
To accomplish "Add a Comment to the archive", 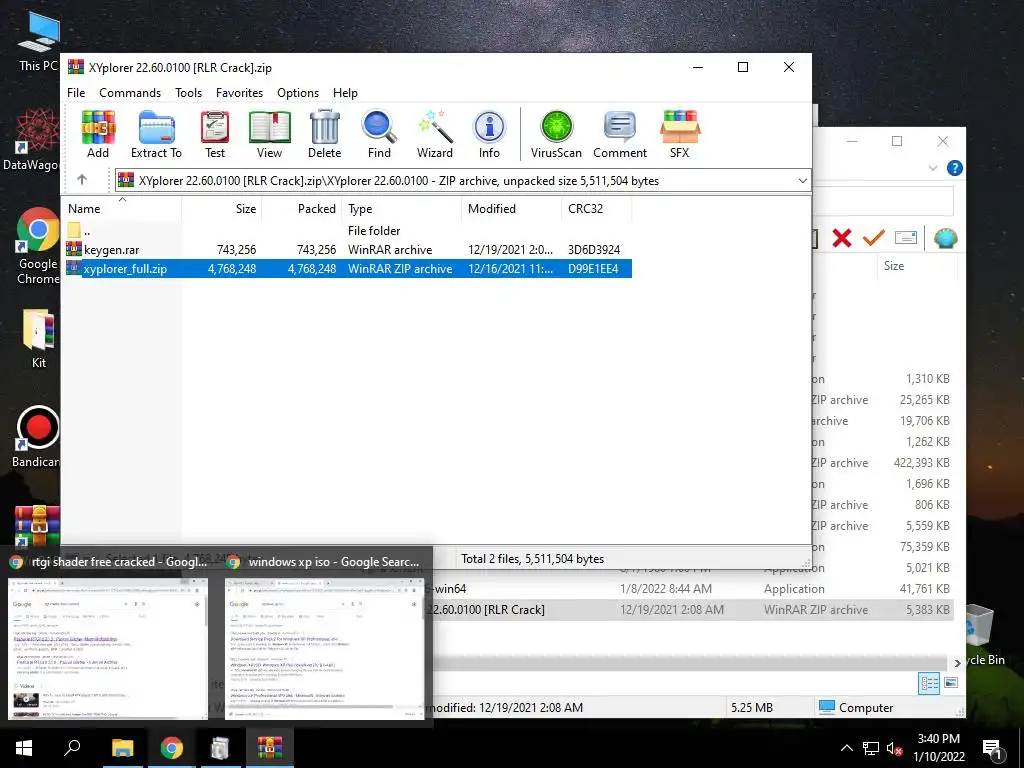I will (620, 135).
